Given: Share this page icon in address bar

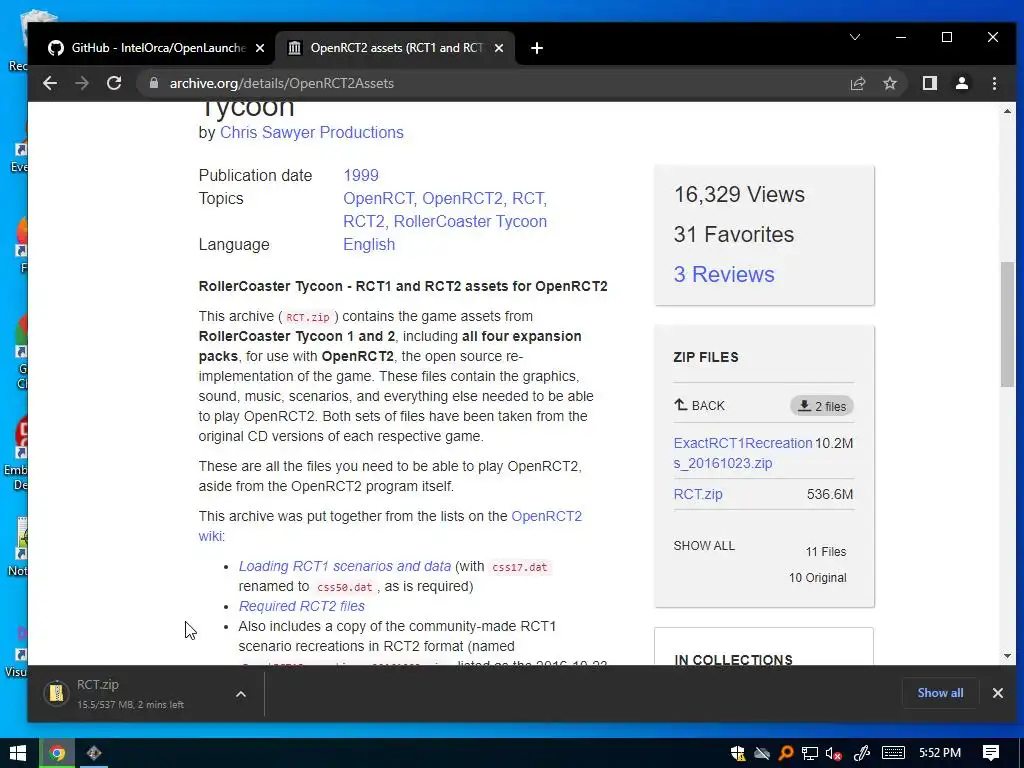Looking at the screenshot, I should (x=857, y=83).
